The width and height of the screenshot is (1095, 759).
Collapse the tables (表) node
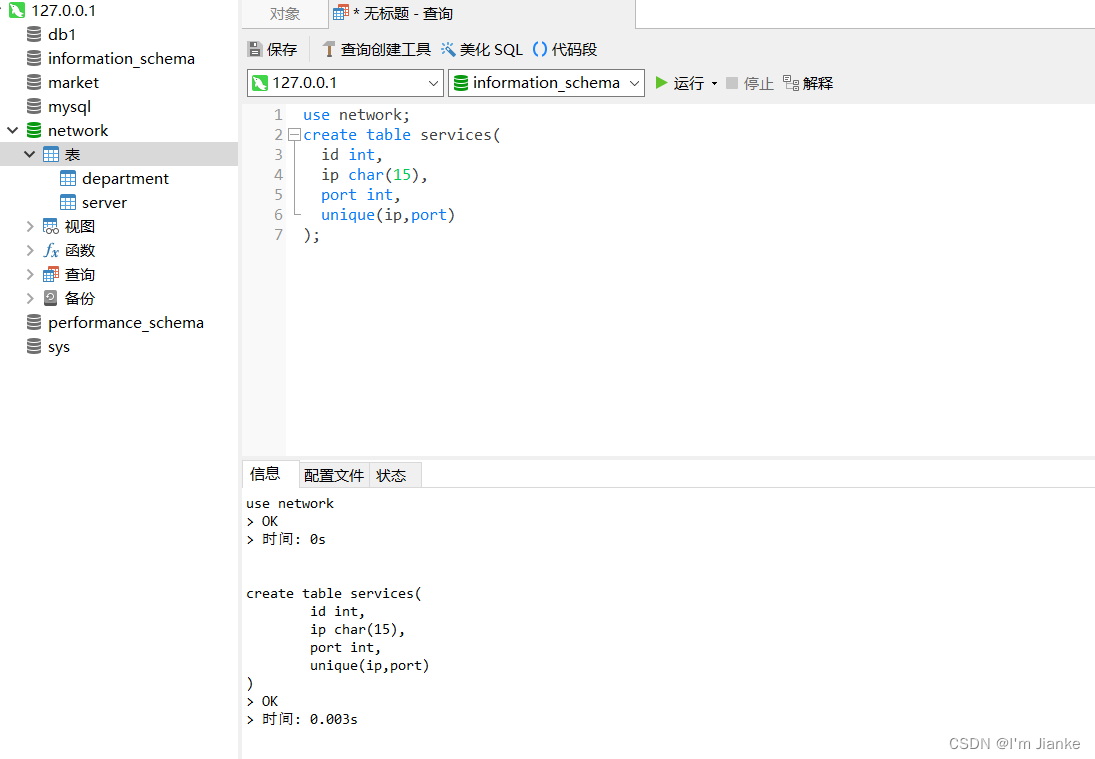pyautogui.click(x=29, y=154)
